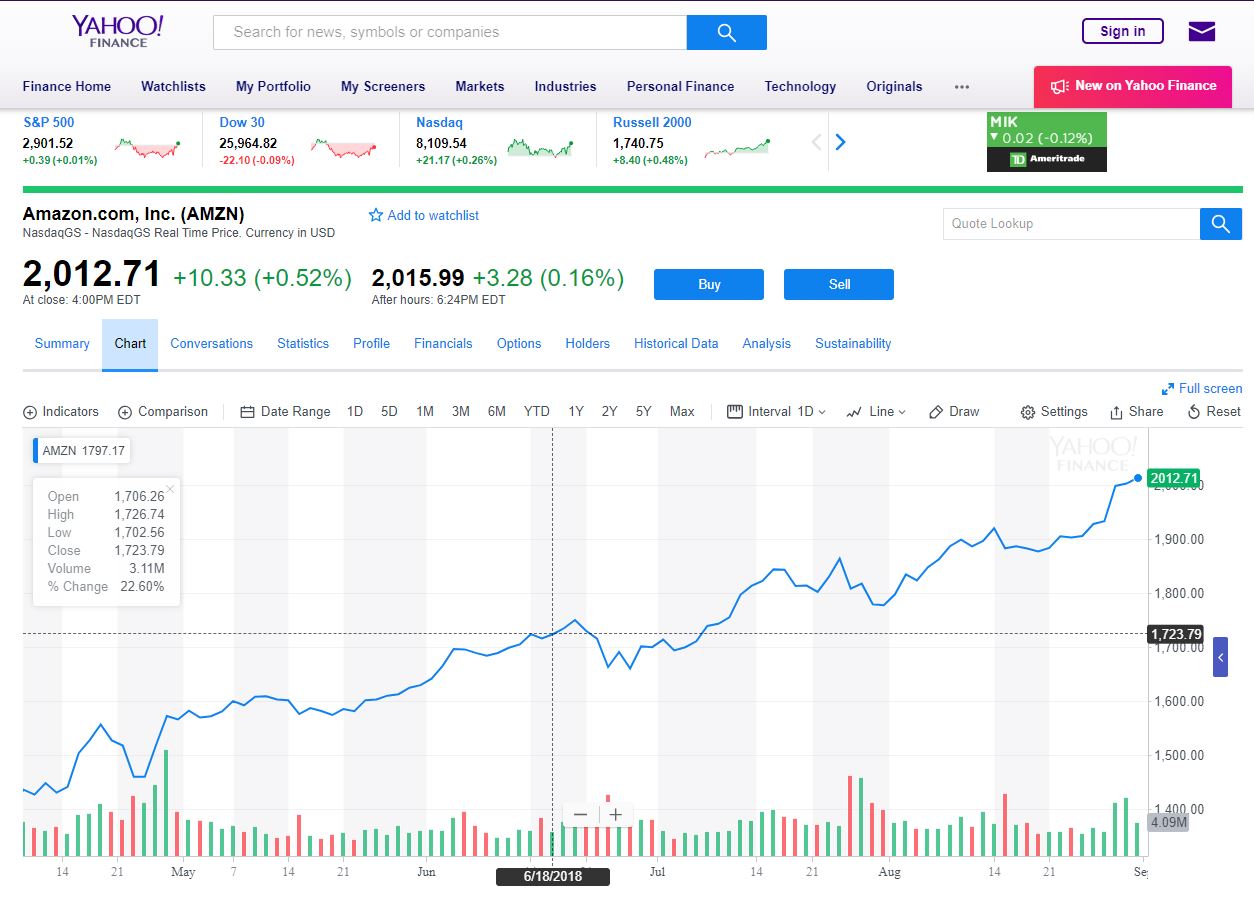Set range to 1D

click(355, 412)
